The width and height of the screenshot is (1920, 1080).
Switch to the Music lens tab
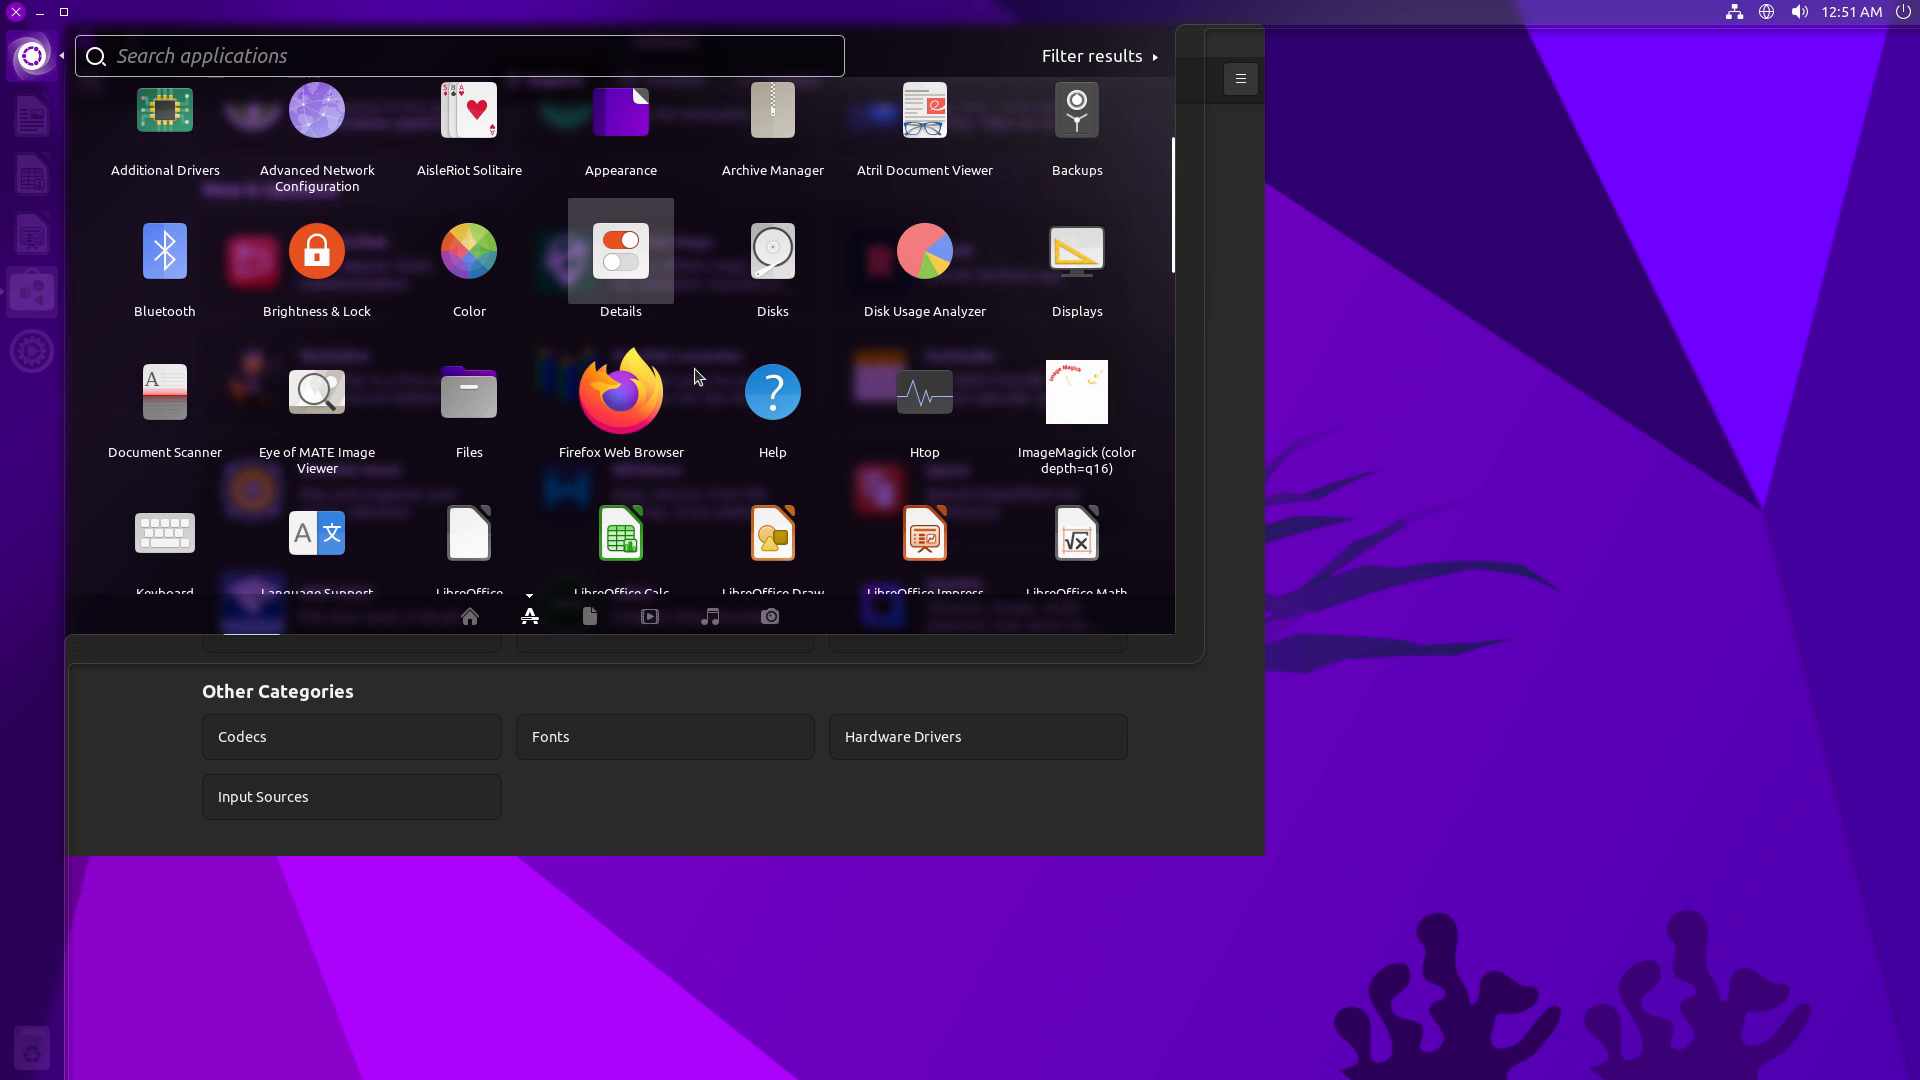pyautogui.click(x=710, y=617)
